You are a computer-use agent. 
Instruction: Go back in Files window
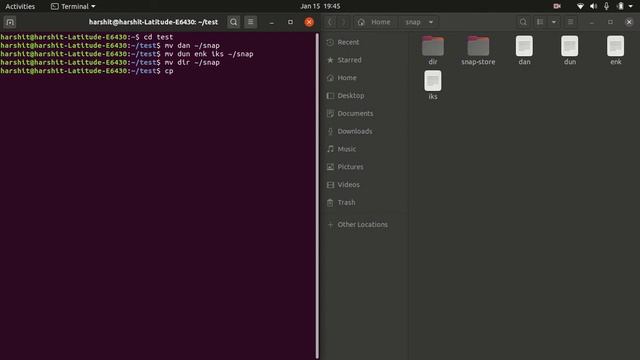[x=331, y=22]
